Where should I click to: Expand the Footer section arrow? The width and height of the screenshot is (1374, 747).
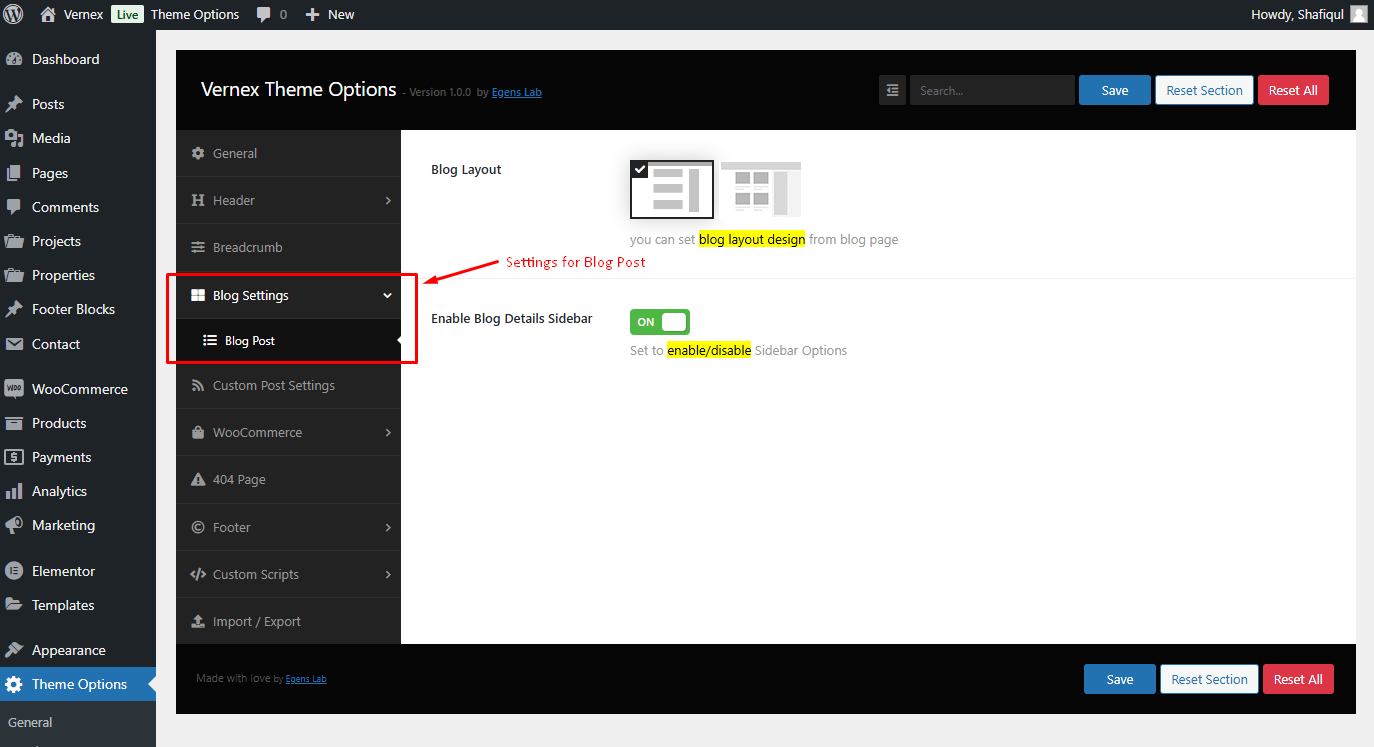(388, 528)
